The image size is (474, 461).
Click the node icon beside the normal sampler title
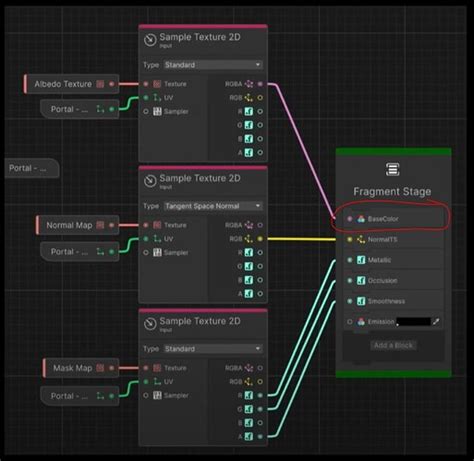pos(150,181)
